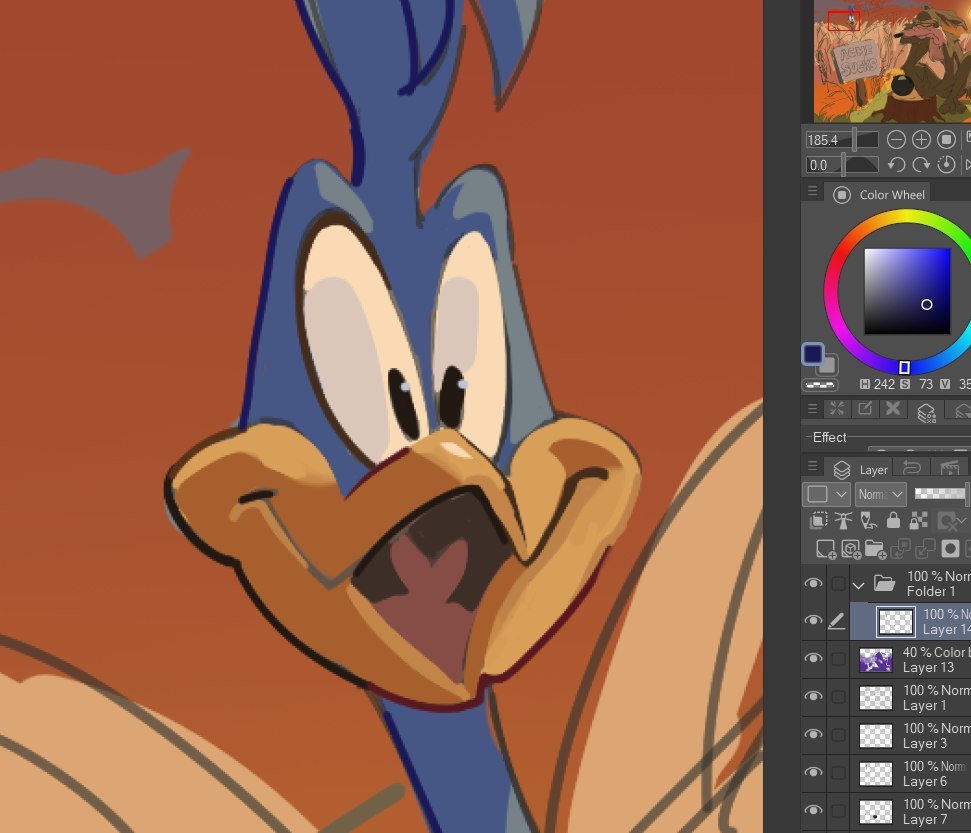The height and width of the screenshot is (833, 971).
Task: Click the lock transparent pixels icon
Action: point(918,520)
